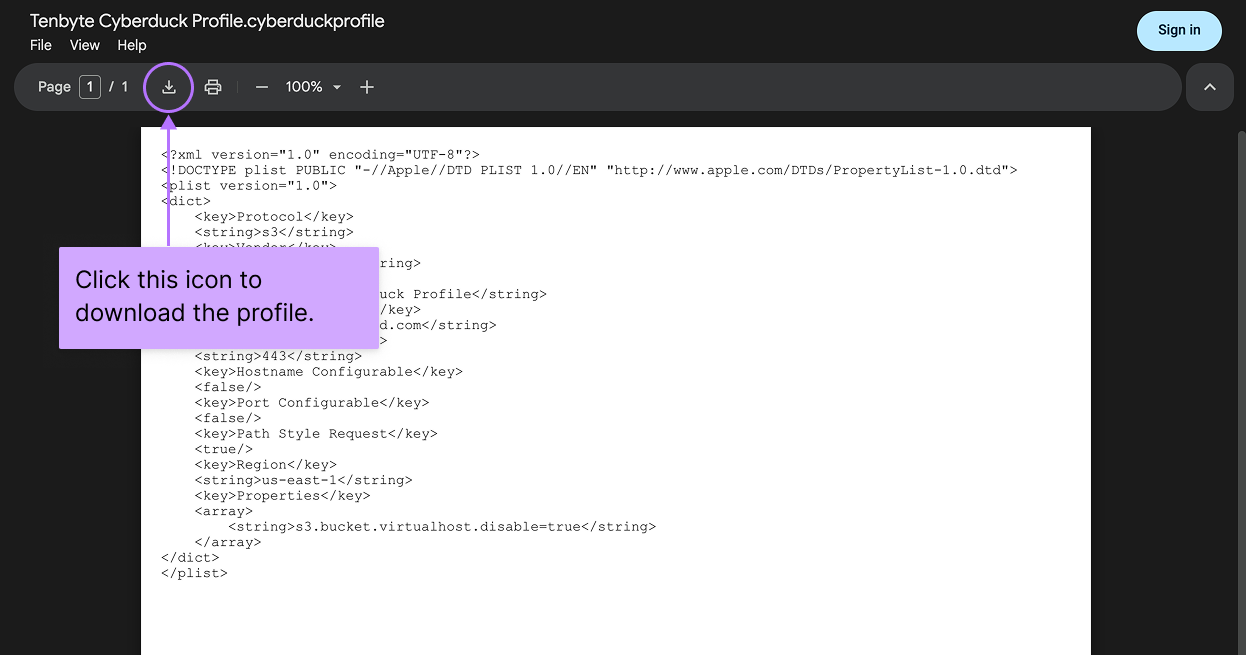Image resolution: width=1246 pixels, height=655 pixels.
Task: Click the line <key>Properties</key>
Action: pos(282,496)
